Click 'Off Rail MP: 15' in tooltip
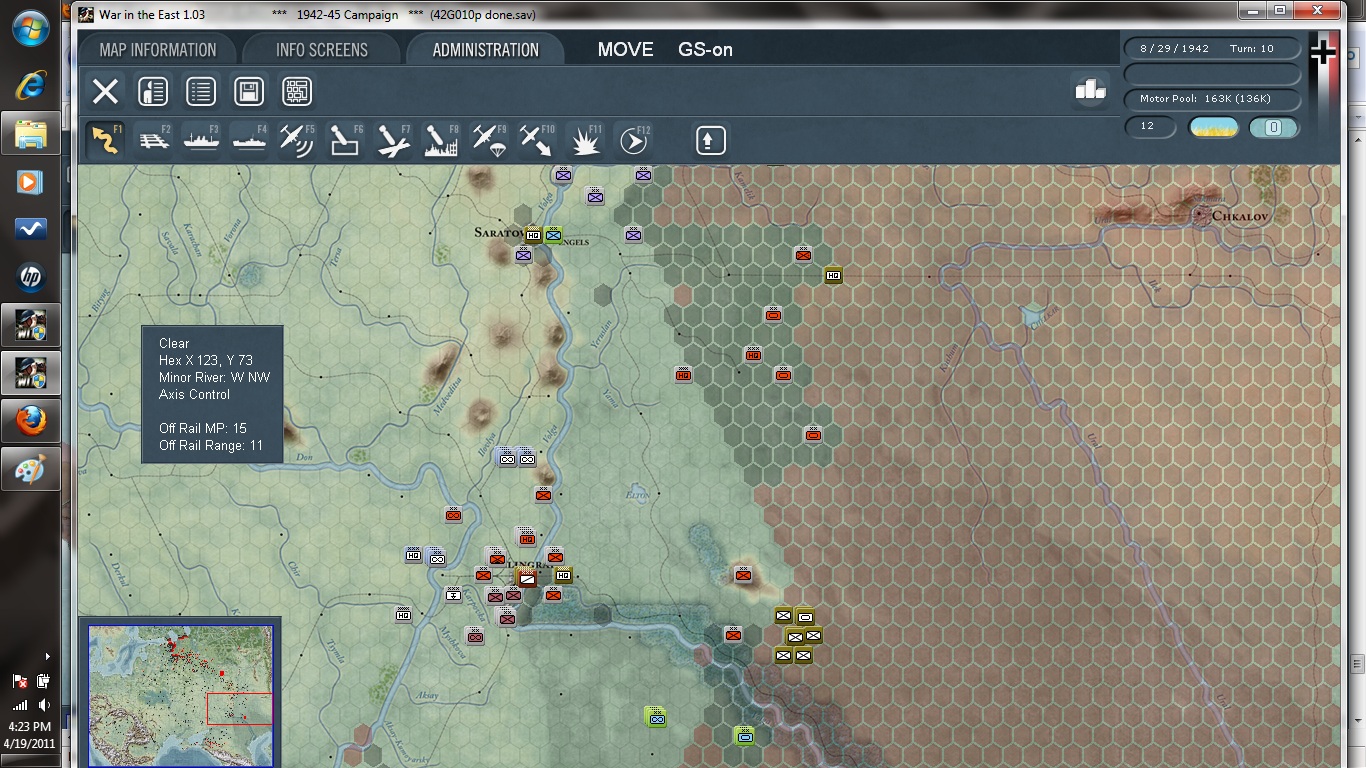The width and height of the screenshot is (1366, 768). click(203, 428)
